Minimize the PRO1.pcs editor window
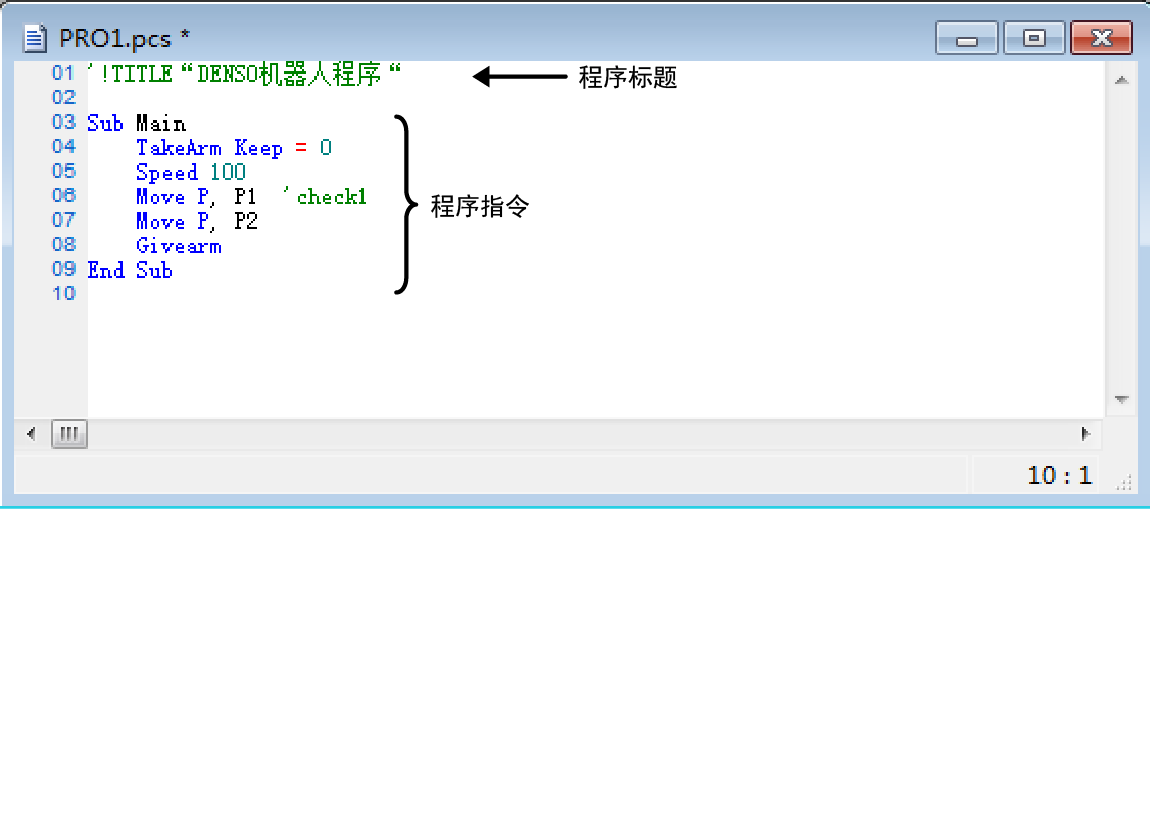Image resolution: width=1150 pixels, height=824 pixels. coord(966,39)
